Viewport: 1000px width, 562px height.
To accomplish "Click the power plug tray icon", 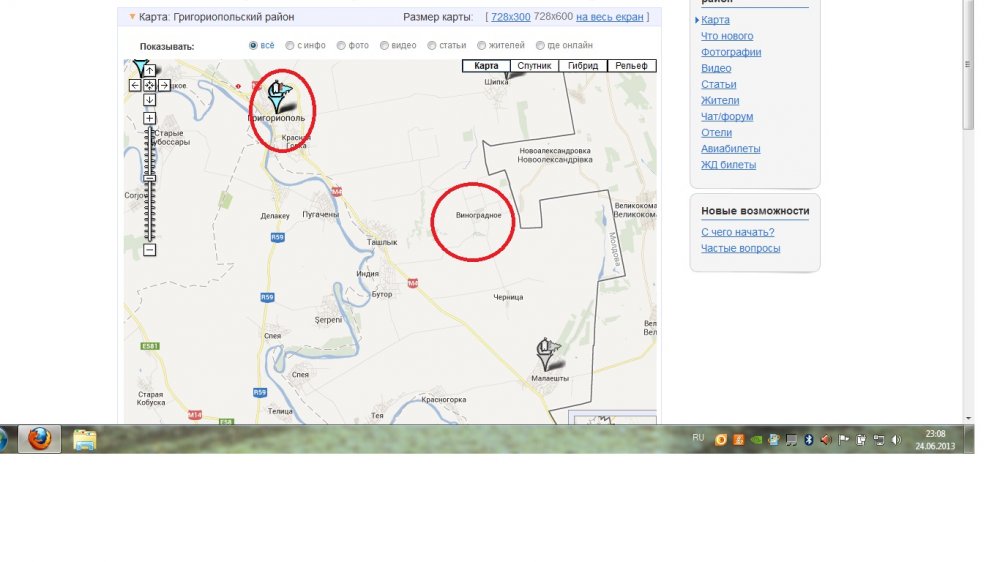I will coord(861,440).
